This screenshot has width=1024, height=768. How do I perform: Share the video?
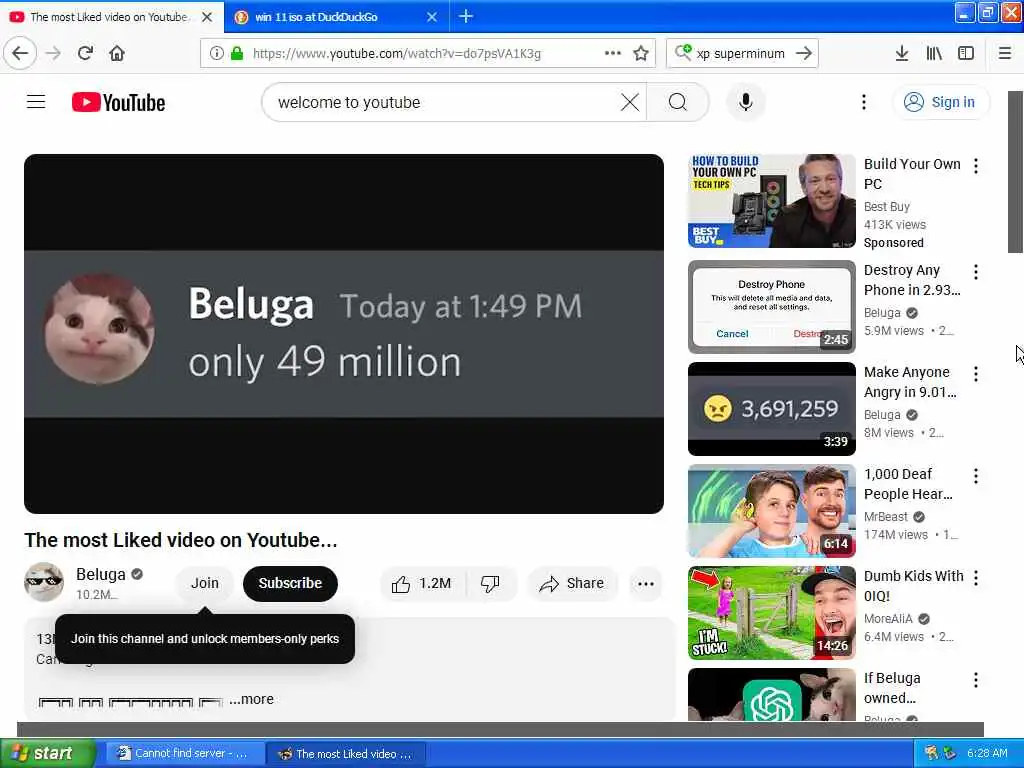[x=571, y=583]
